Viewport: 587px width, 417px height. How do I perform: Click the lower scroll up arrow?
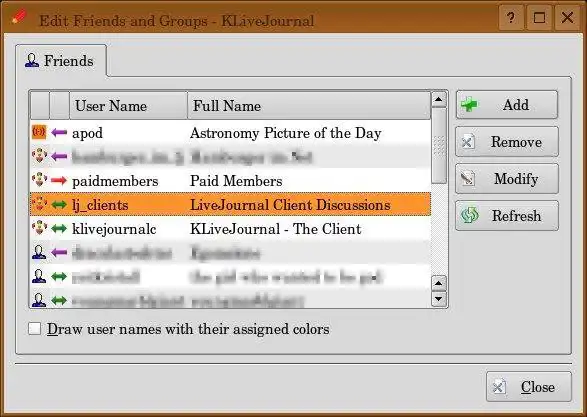pyautogui.click(x=438, y=283)
